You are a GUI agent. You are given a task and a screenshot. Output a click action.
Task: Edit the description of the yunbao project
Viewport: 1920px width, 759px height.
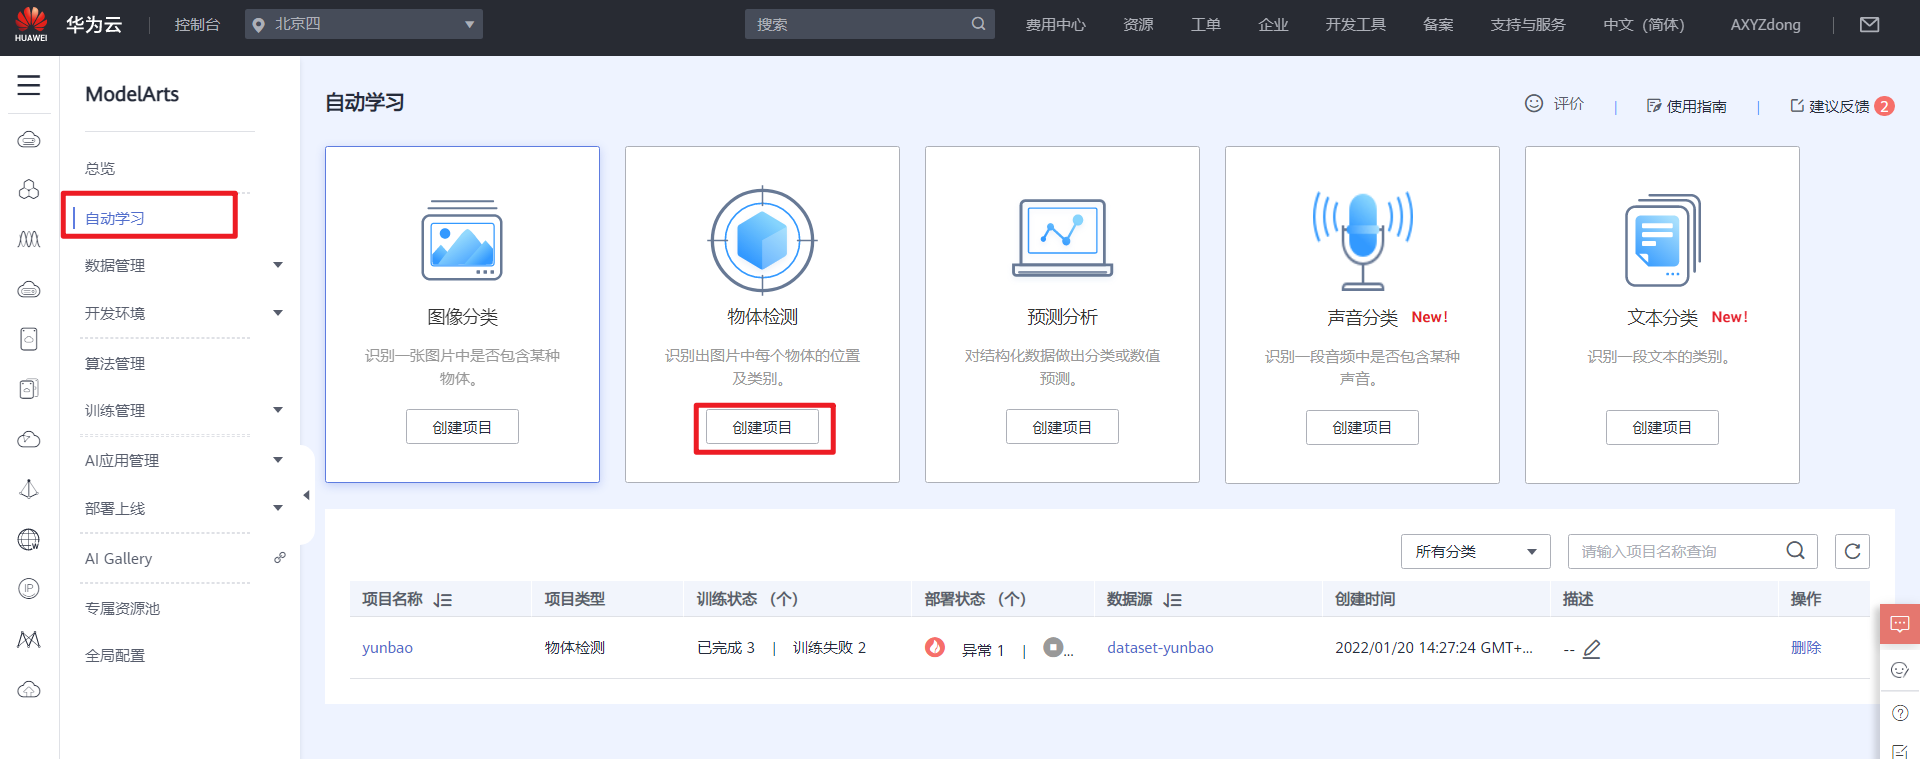[x=1592, y=649]
